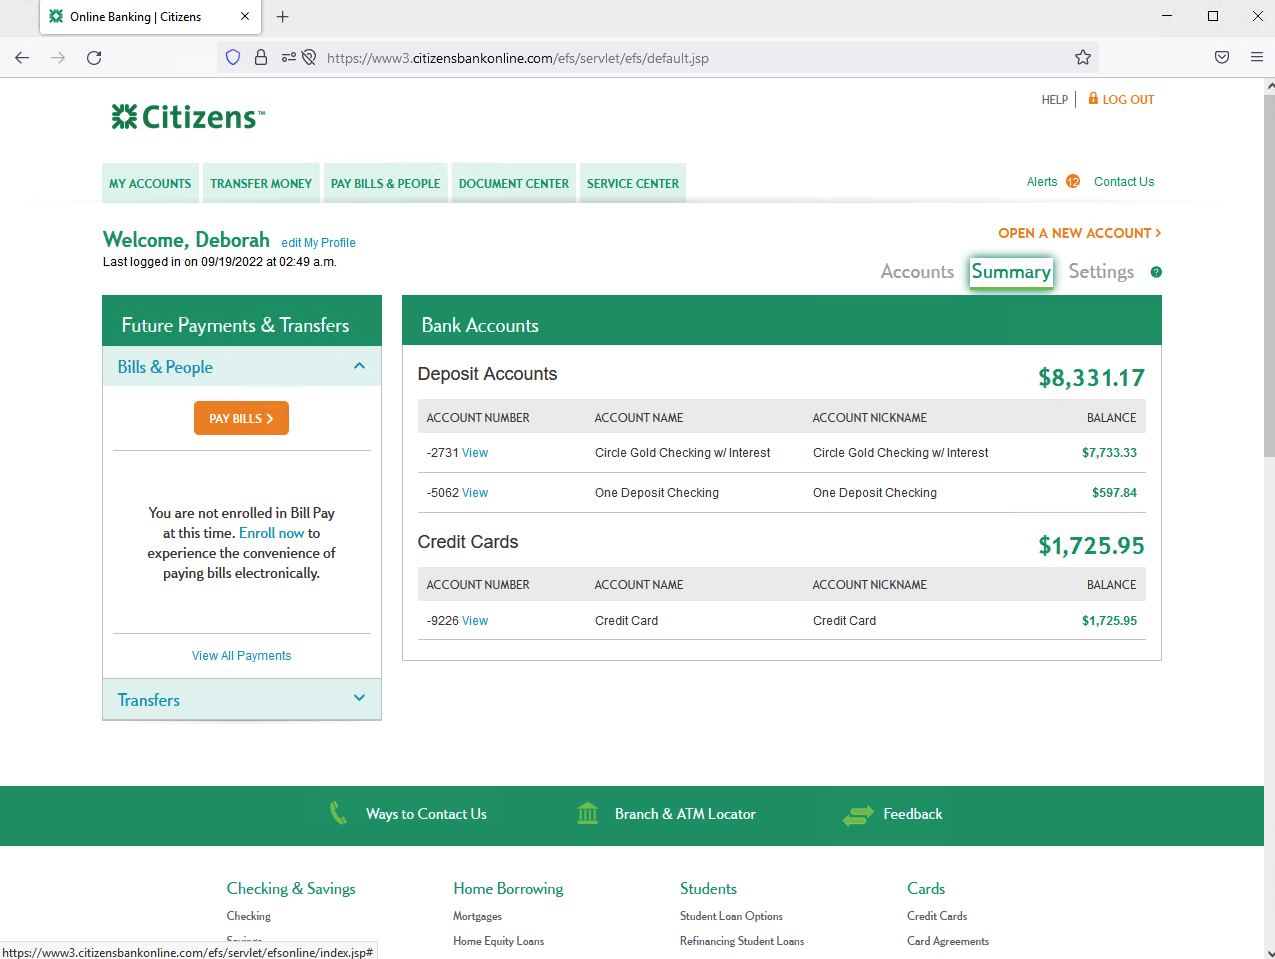
Task: Click the browser back arrow
Action: [22, 58]
